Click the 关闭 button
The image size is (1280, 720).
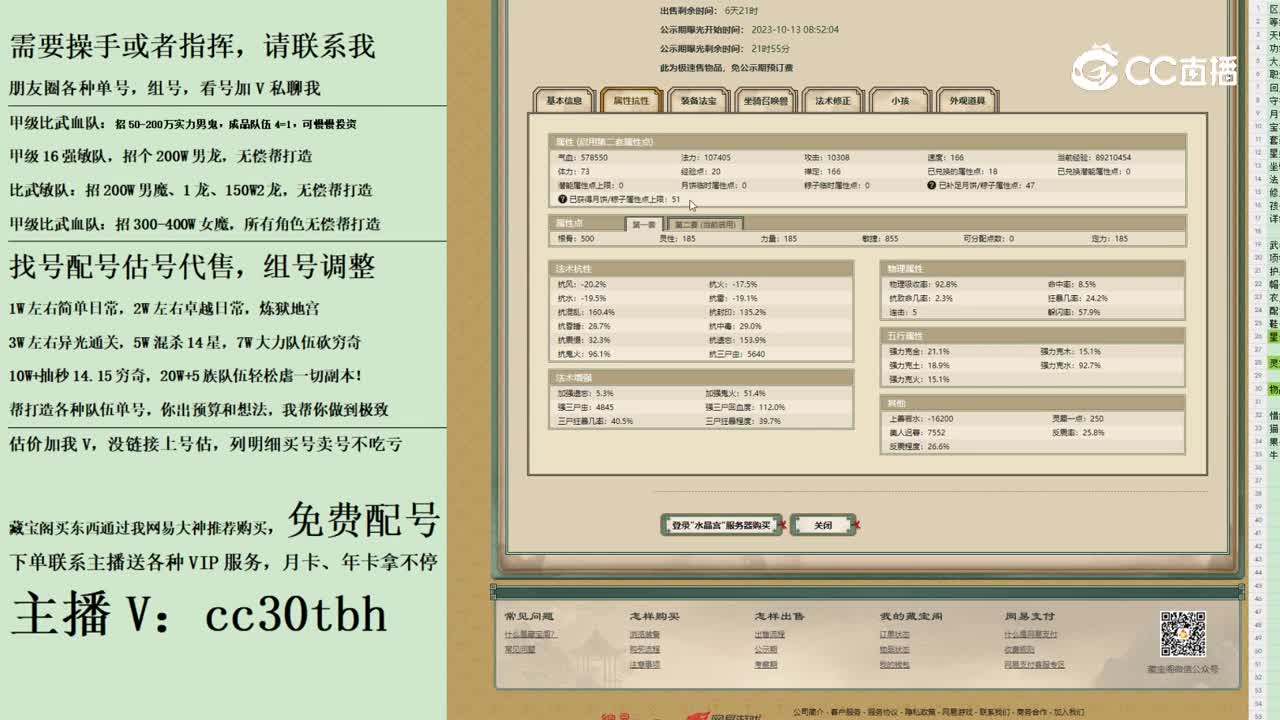(x=823, y=525)
